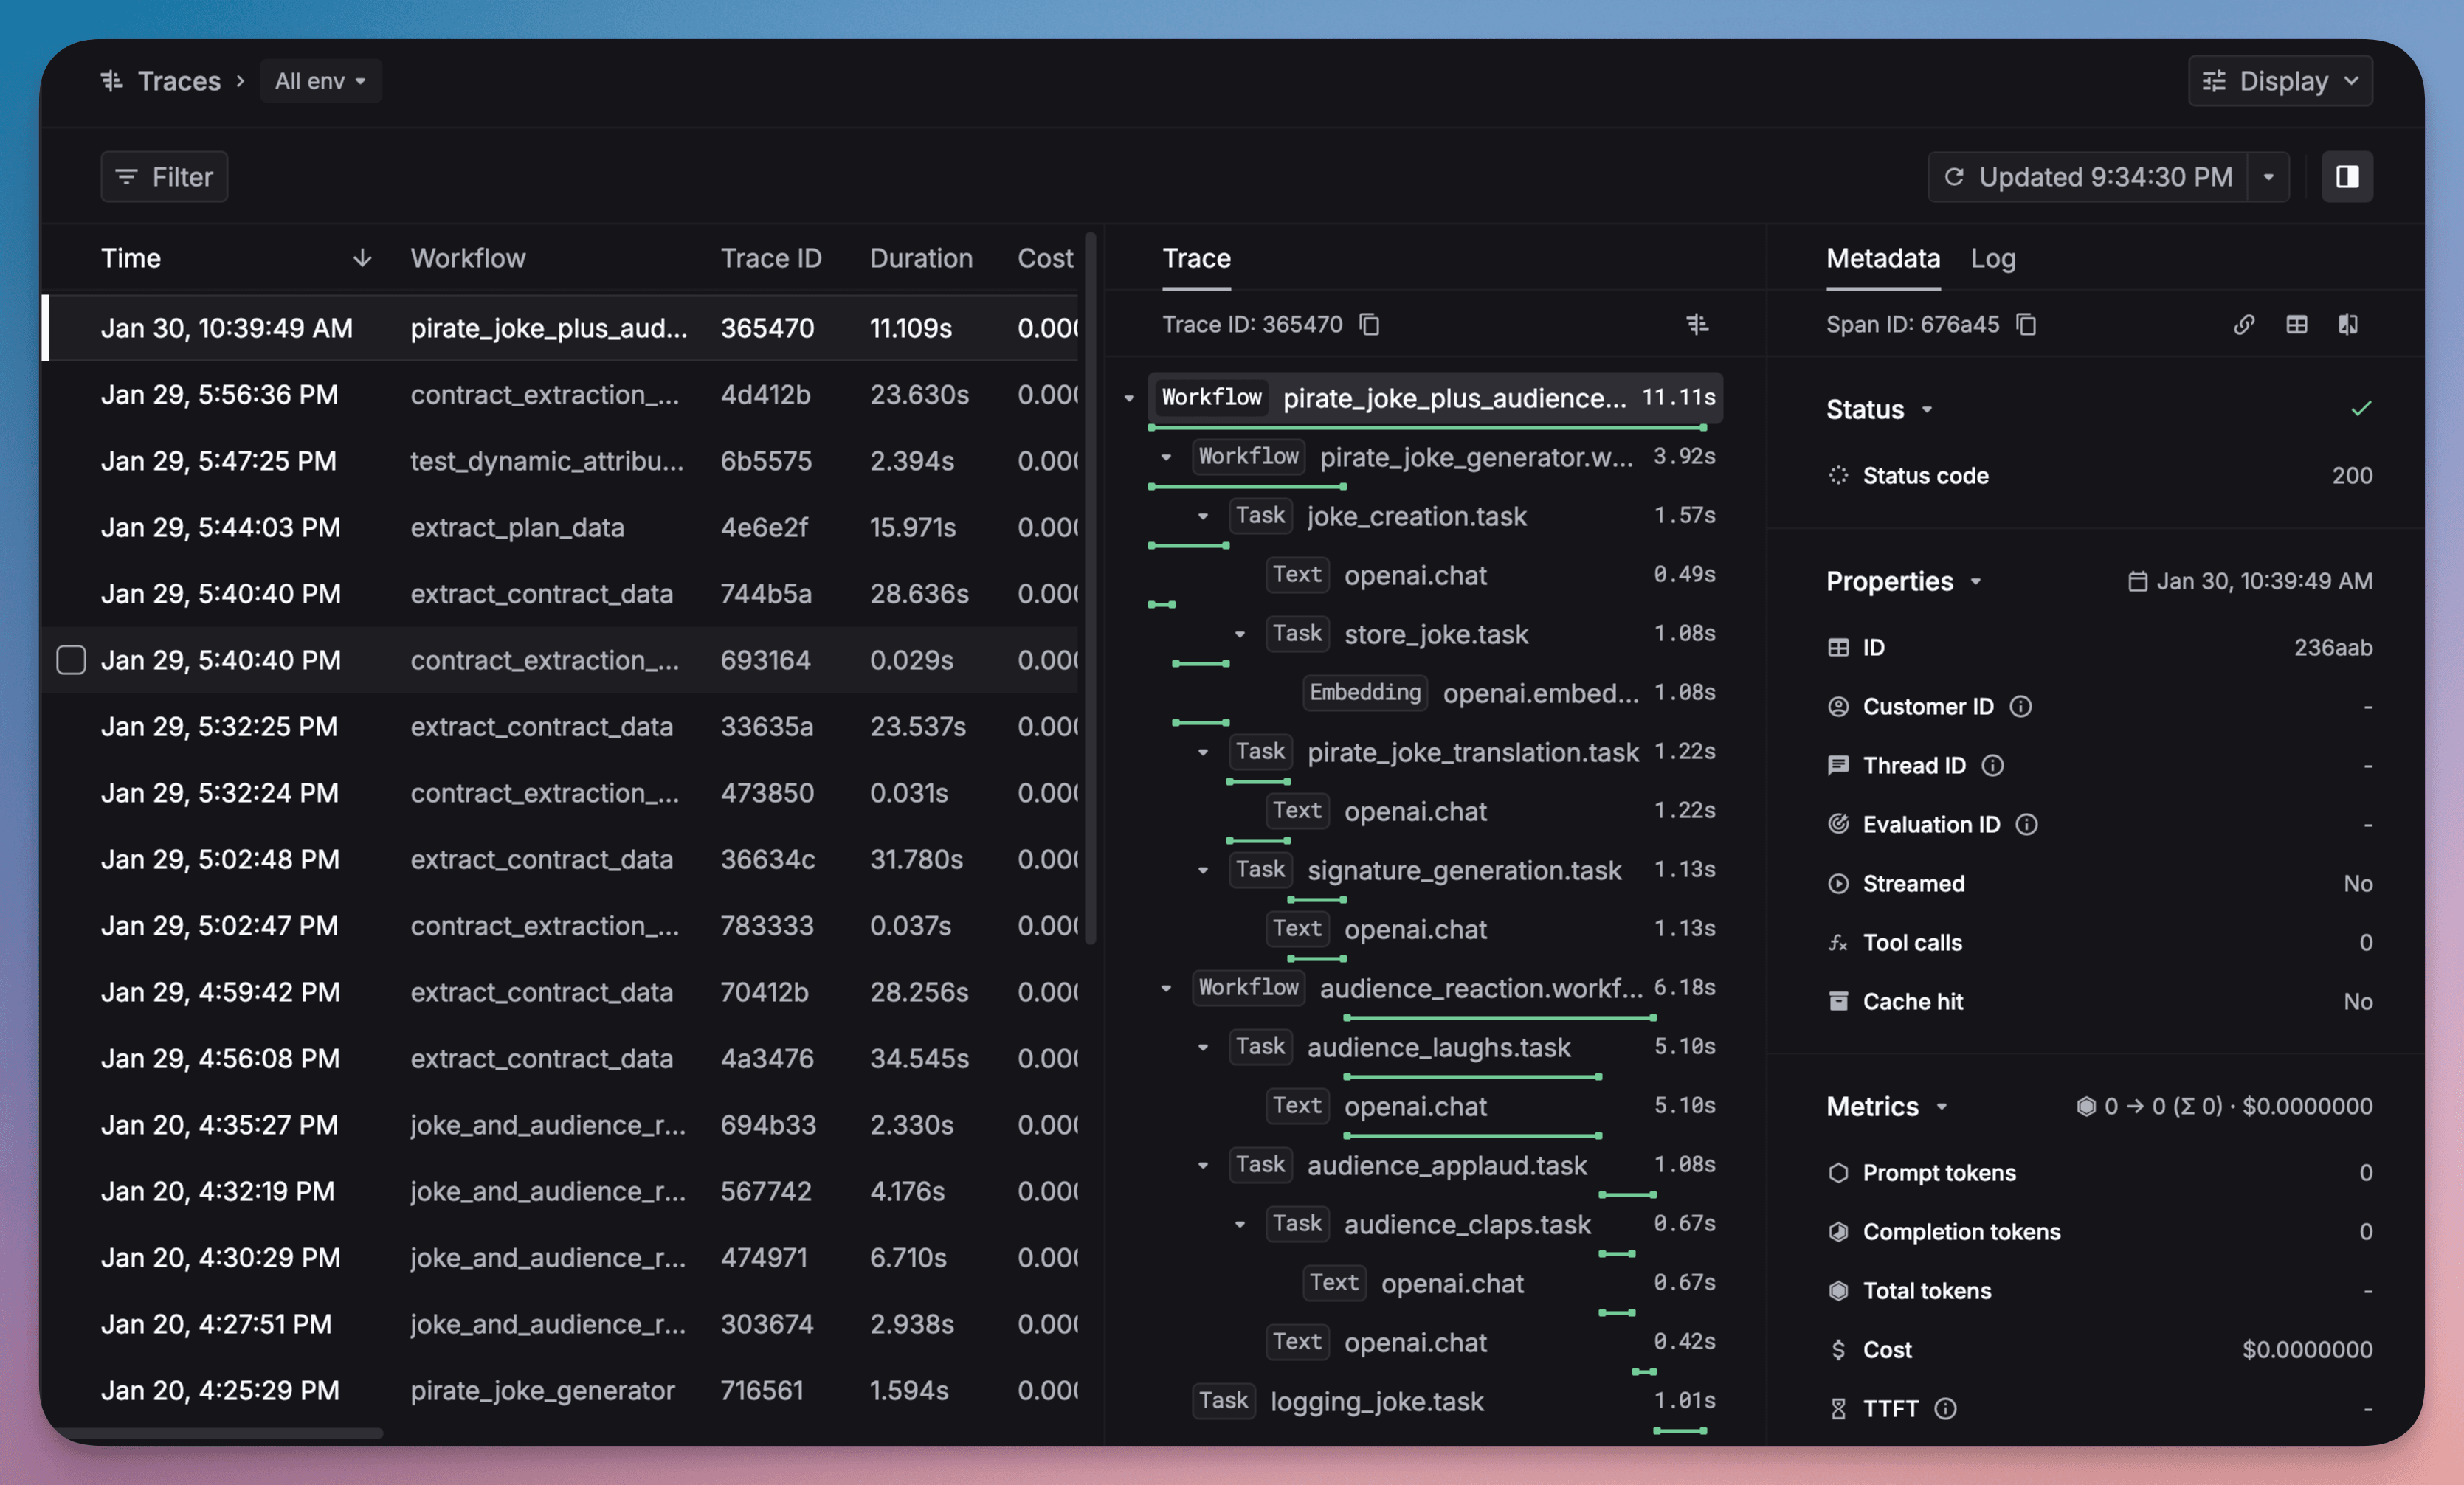Click the Trace ID column header
2464x1485 pixels.
[x=771, y=258]
